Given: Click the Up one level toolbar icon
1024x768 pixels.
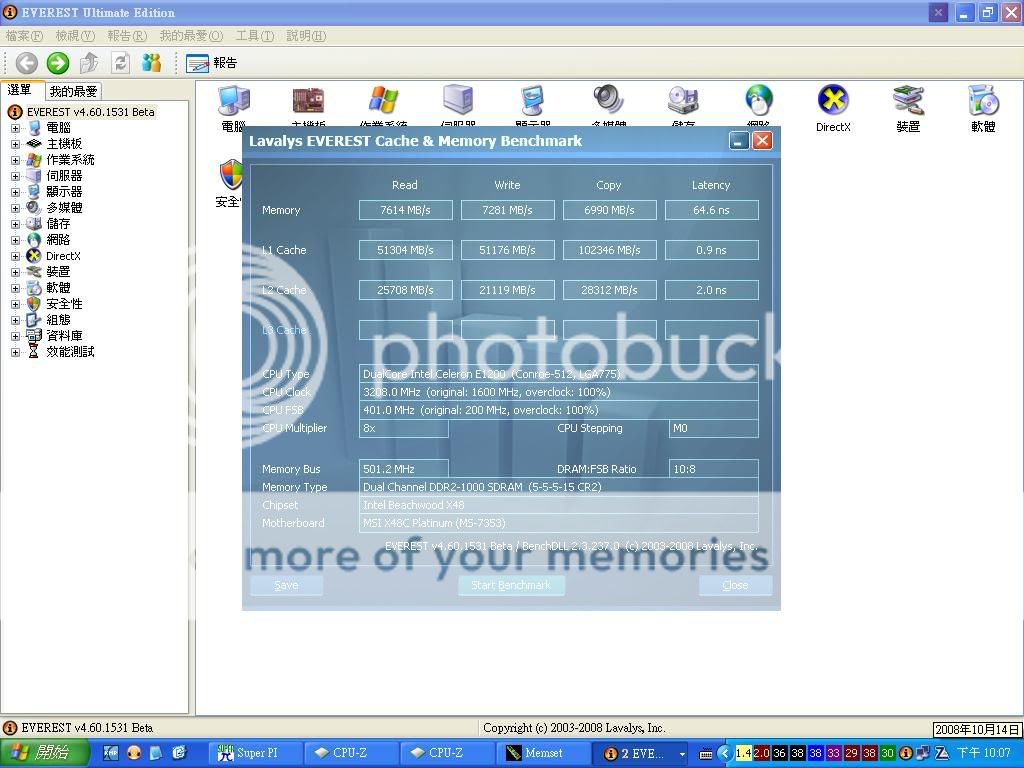Looking at the screenshot, I should (89, 63).
